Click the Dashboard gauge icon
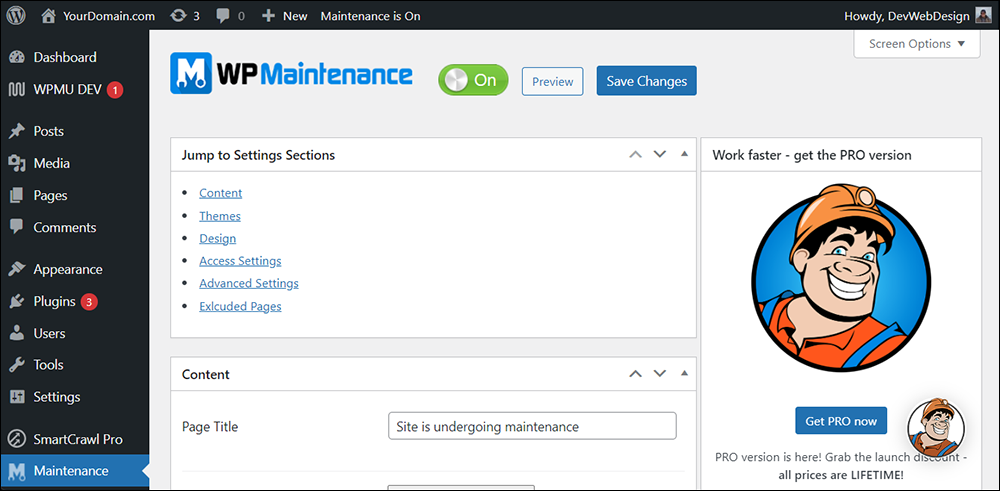Viewport: 1000px width, 491px height. point(17,57)
